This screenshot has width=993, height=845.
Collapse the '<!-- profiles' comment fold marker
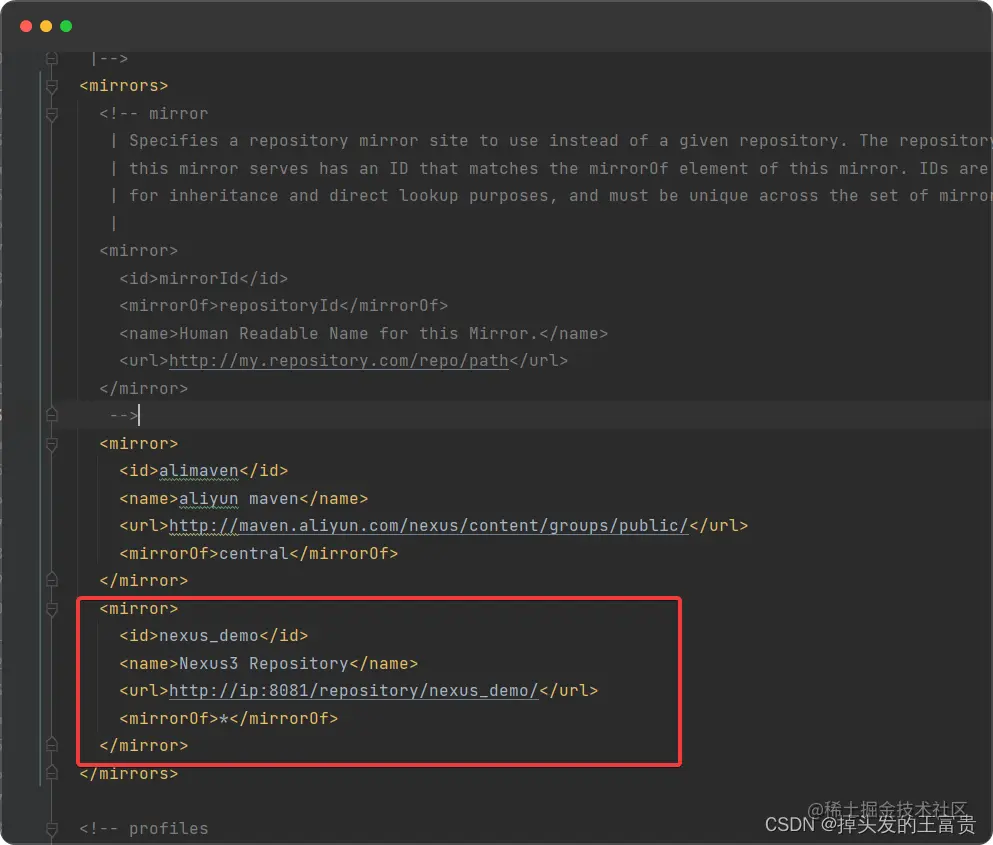(x=52, y=829)
